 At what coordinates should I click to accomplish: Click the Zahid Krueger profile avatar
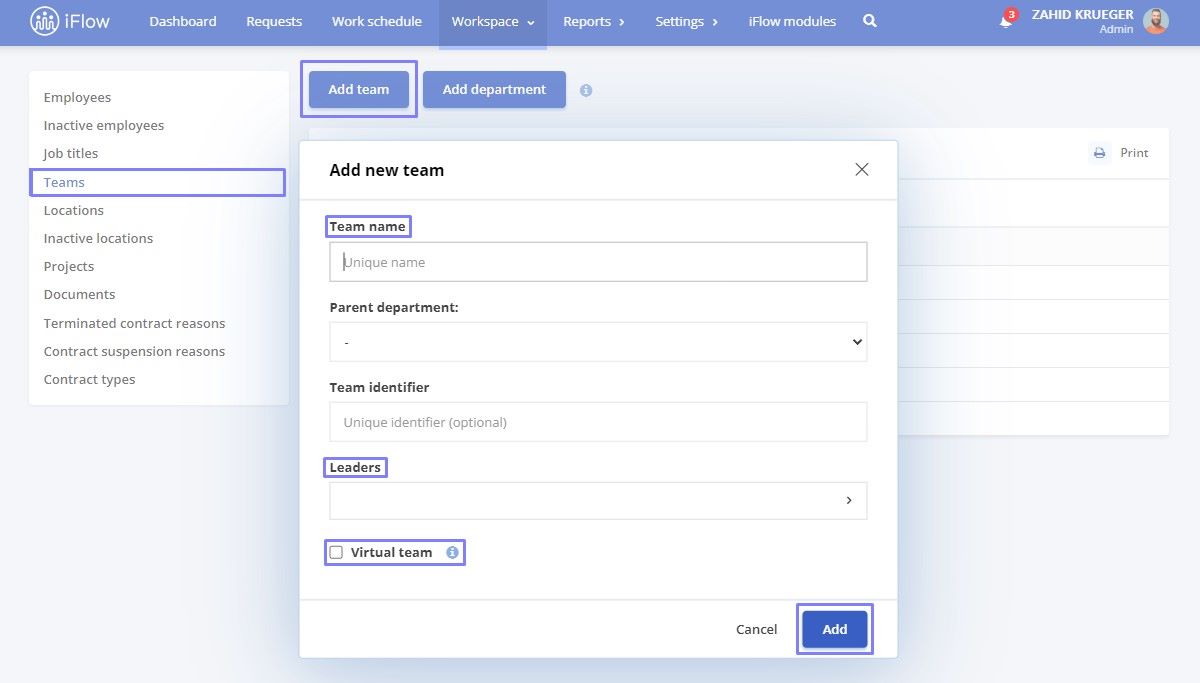(1155, 21)
